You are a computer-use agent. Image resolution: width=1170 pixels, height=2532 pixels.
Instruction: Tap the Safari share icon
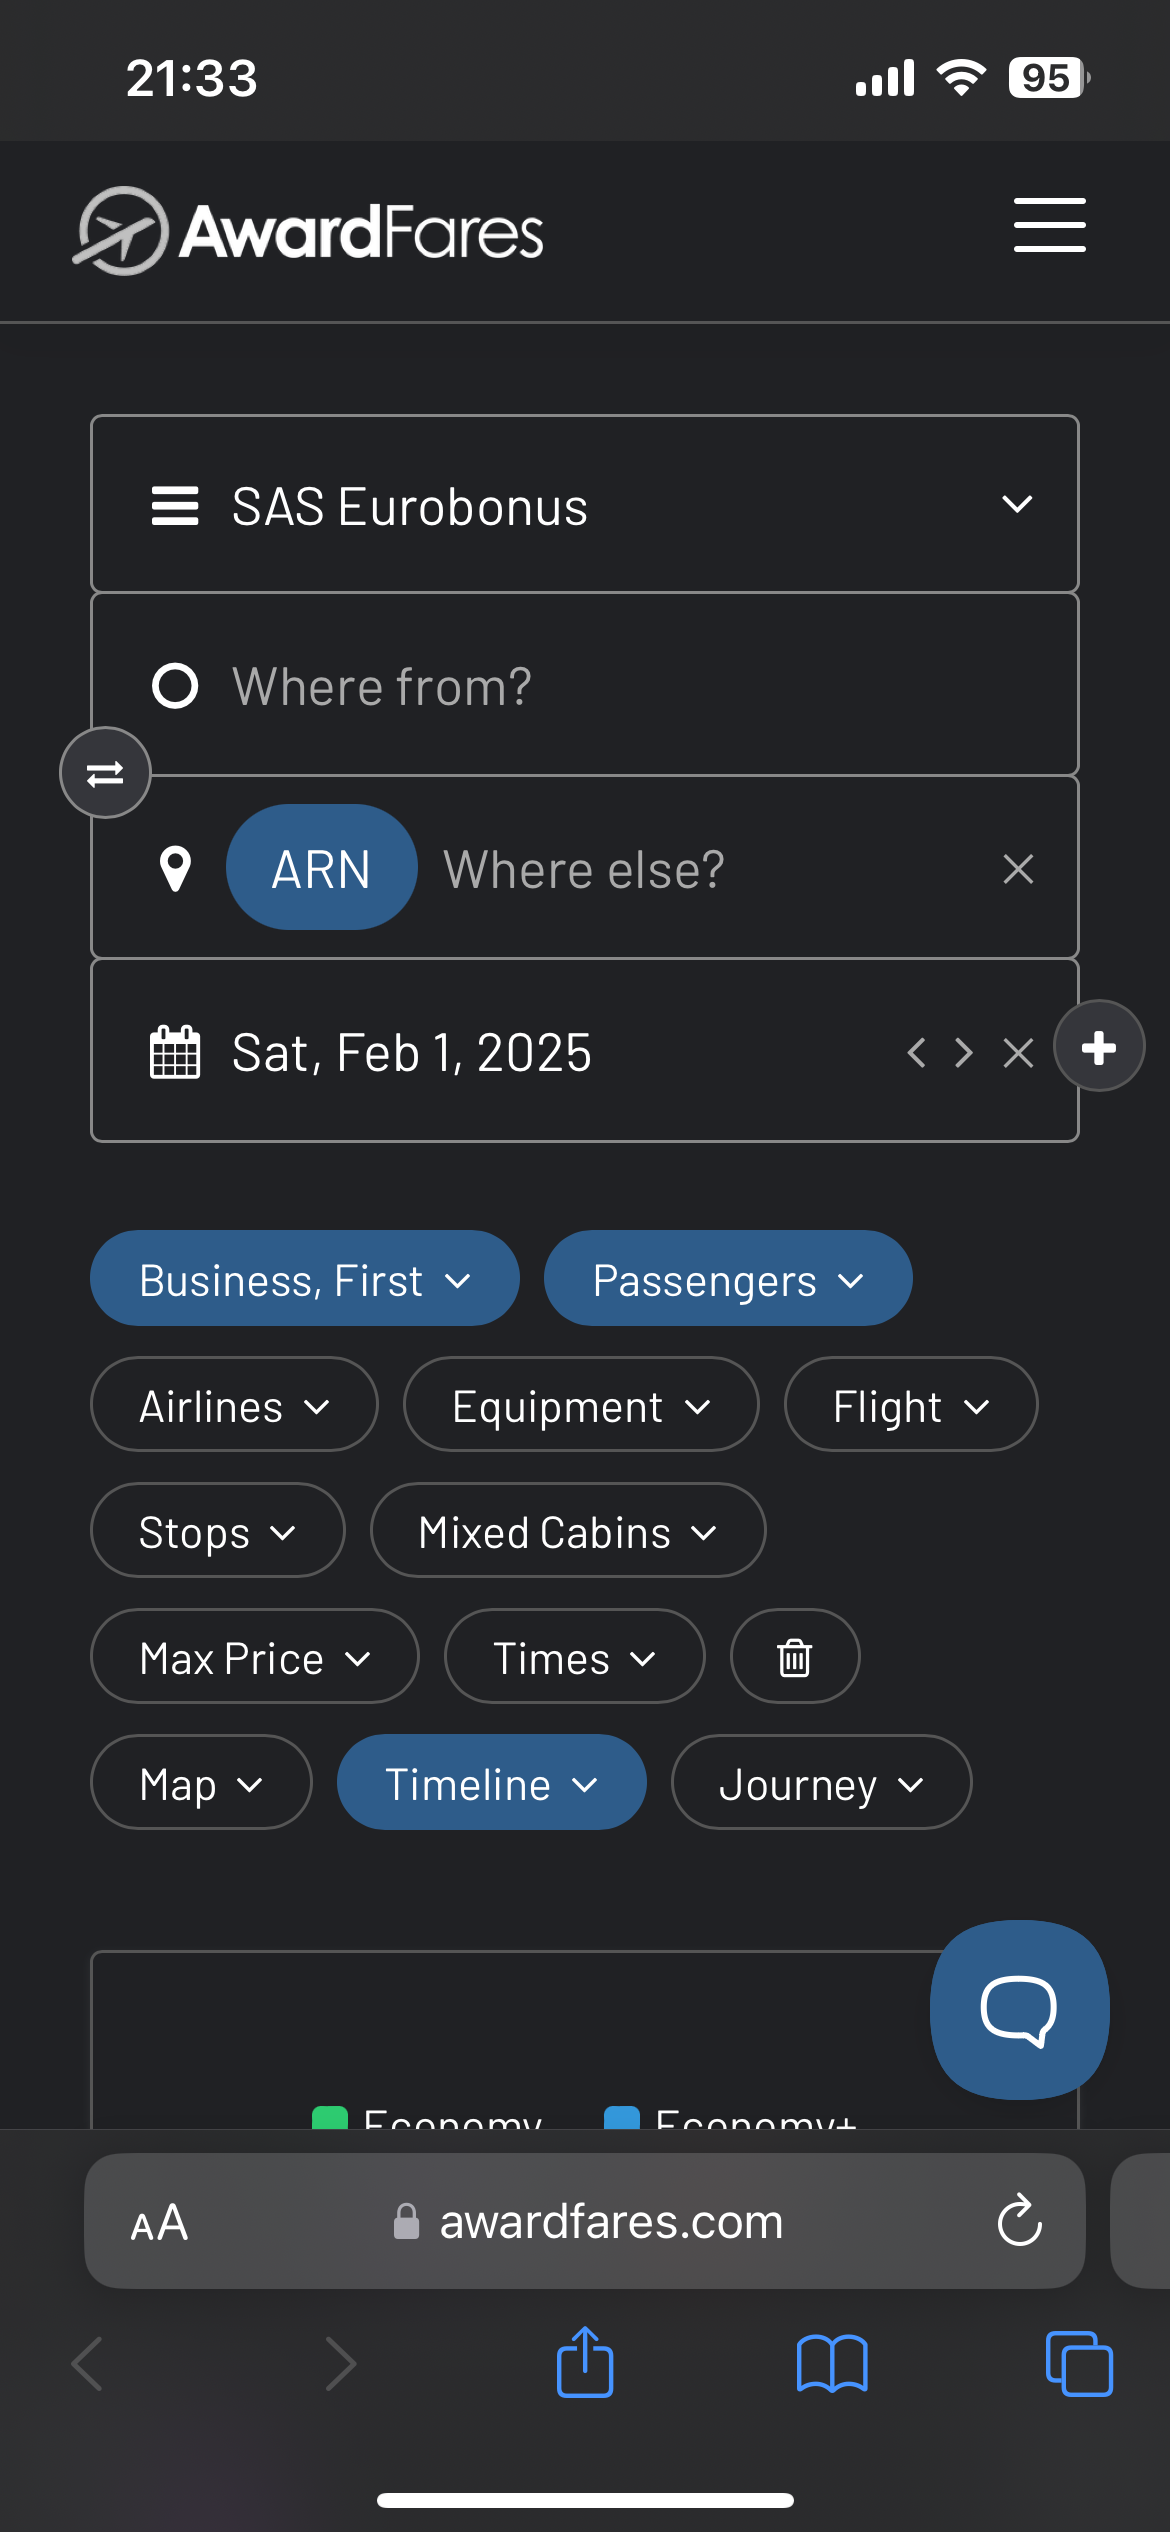pos(585,2362)
